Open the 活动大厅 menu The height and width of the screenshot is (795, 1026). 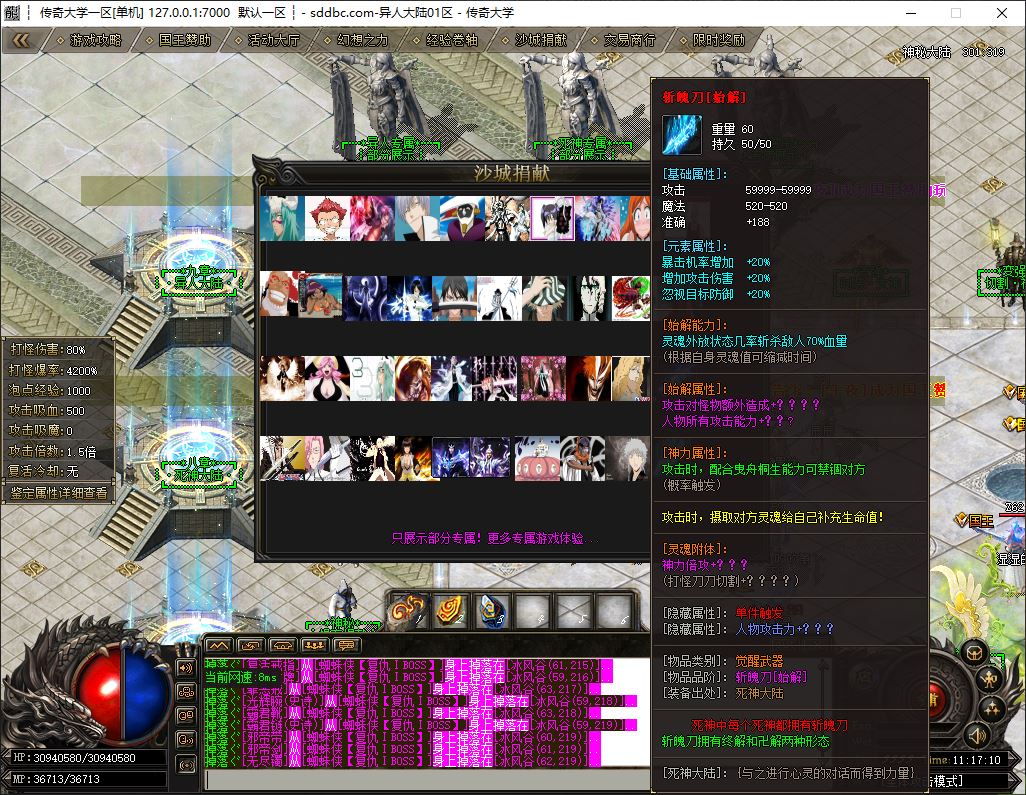pyautogui.click(x=268, y=41)
